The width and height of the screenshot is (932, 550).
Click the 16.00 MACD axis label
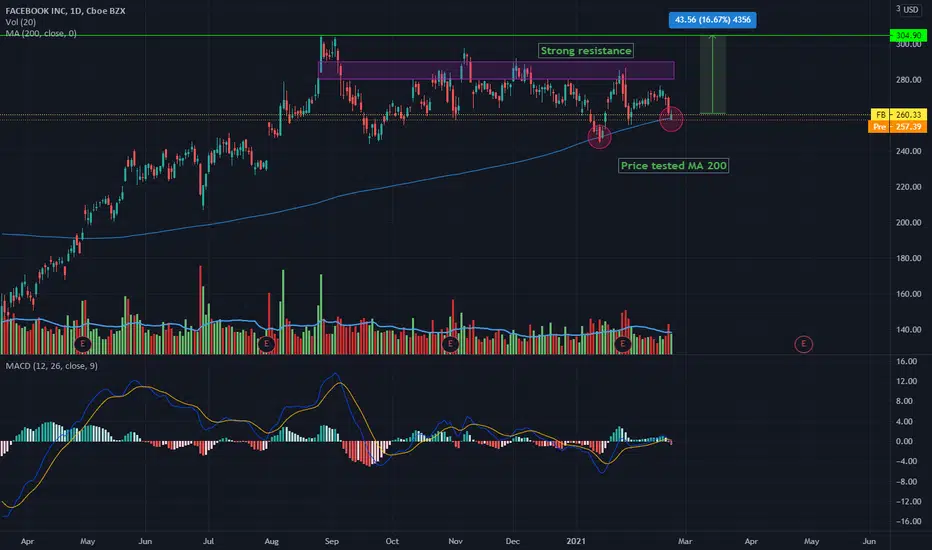tap(906, 361)
